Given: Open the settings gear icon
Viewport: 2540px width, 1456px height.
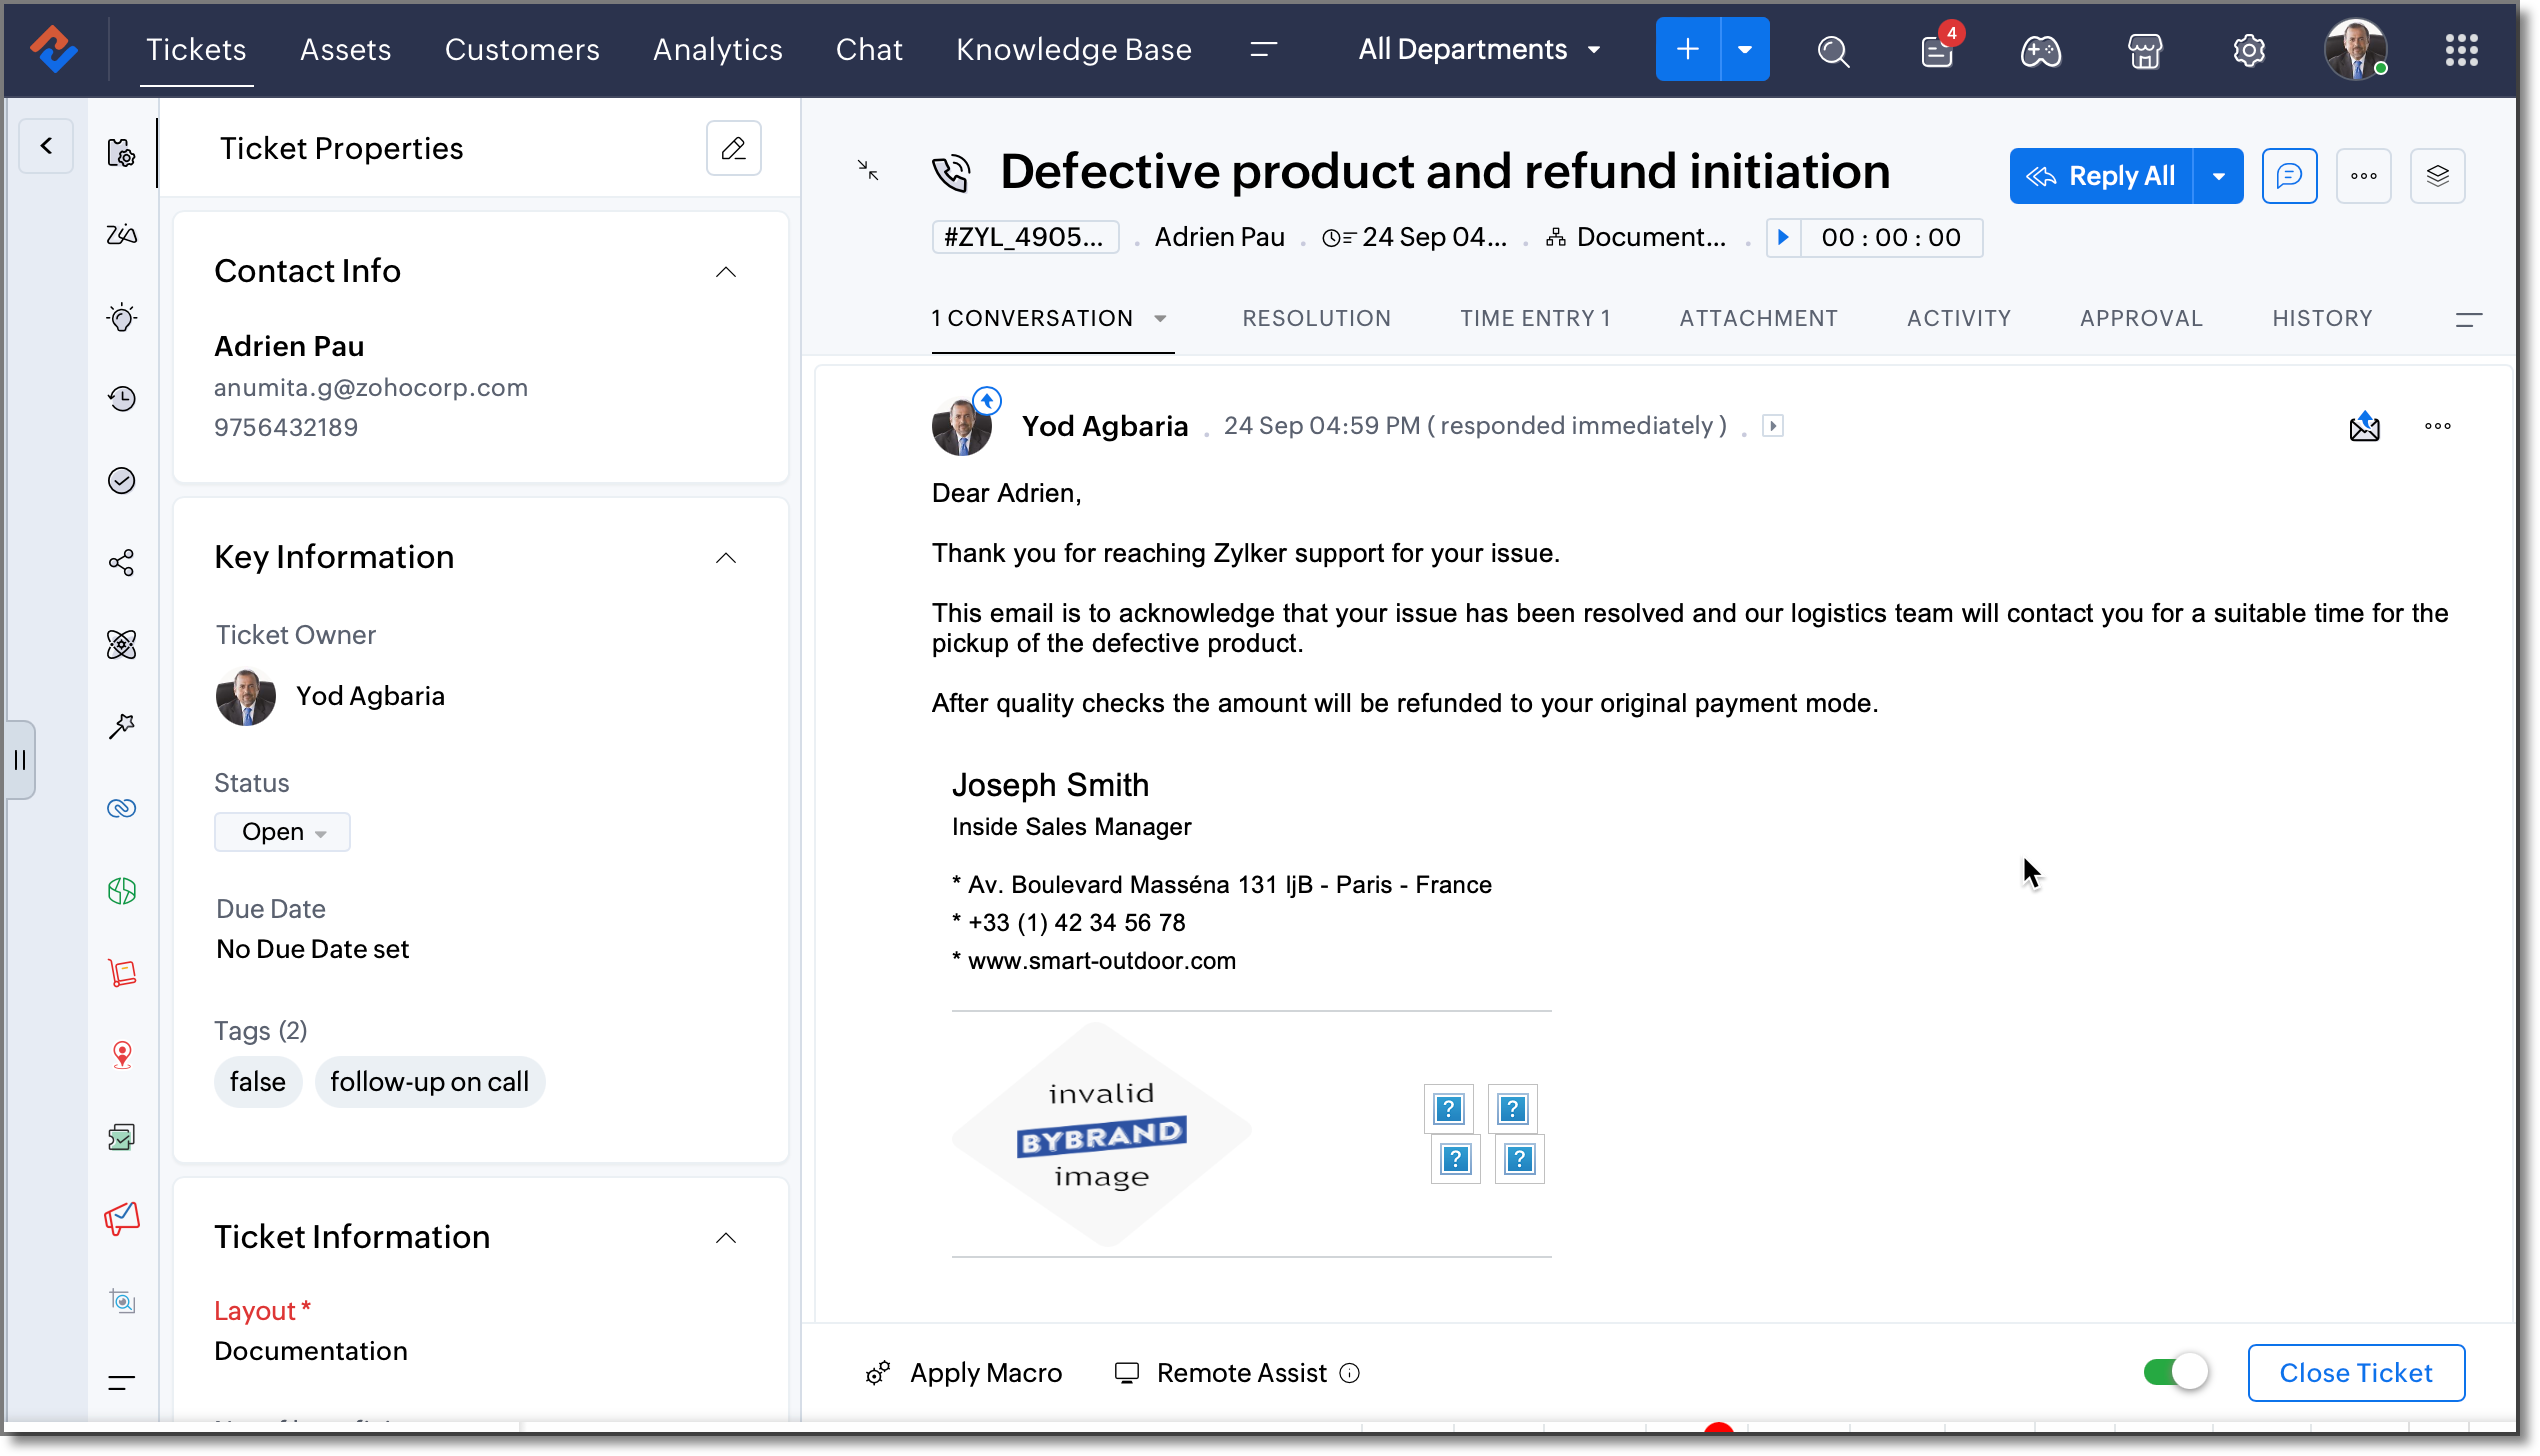Looking at the screenshot, I should tap(2248, 50).
